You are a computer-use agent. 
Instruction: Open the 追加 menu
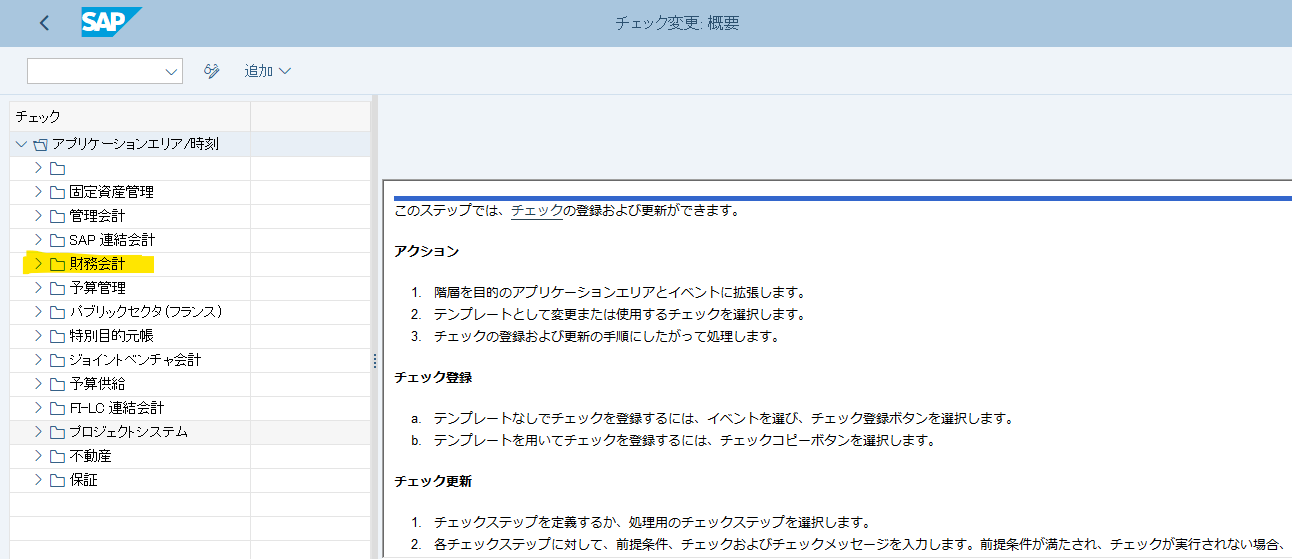click(267, 71)
